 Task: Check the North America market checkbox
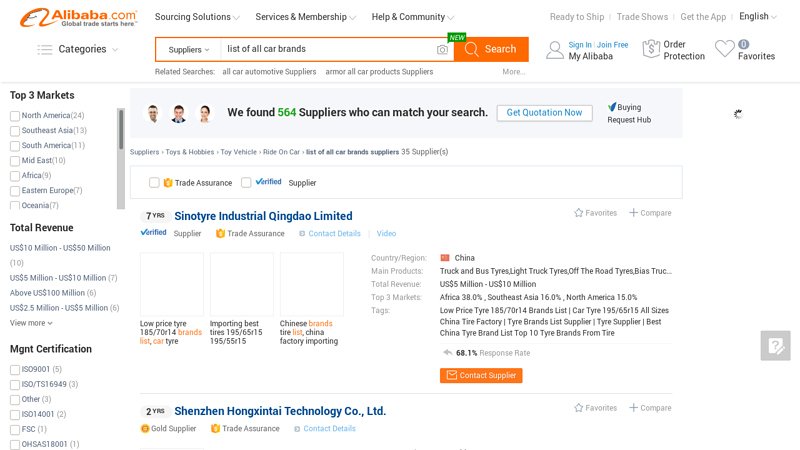coord(15,116)
